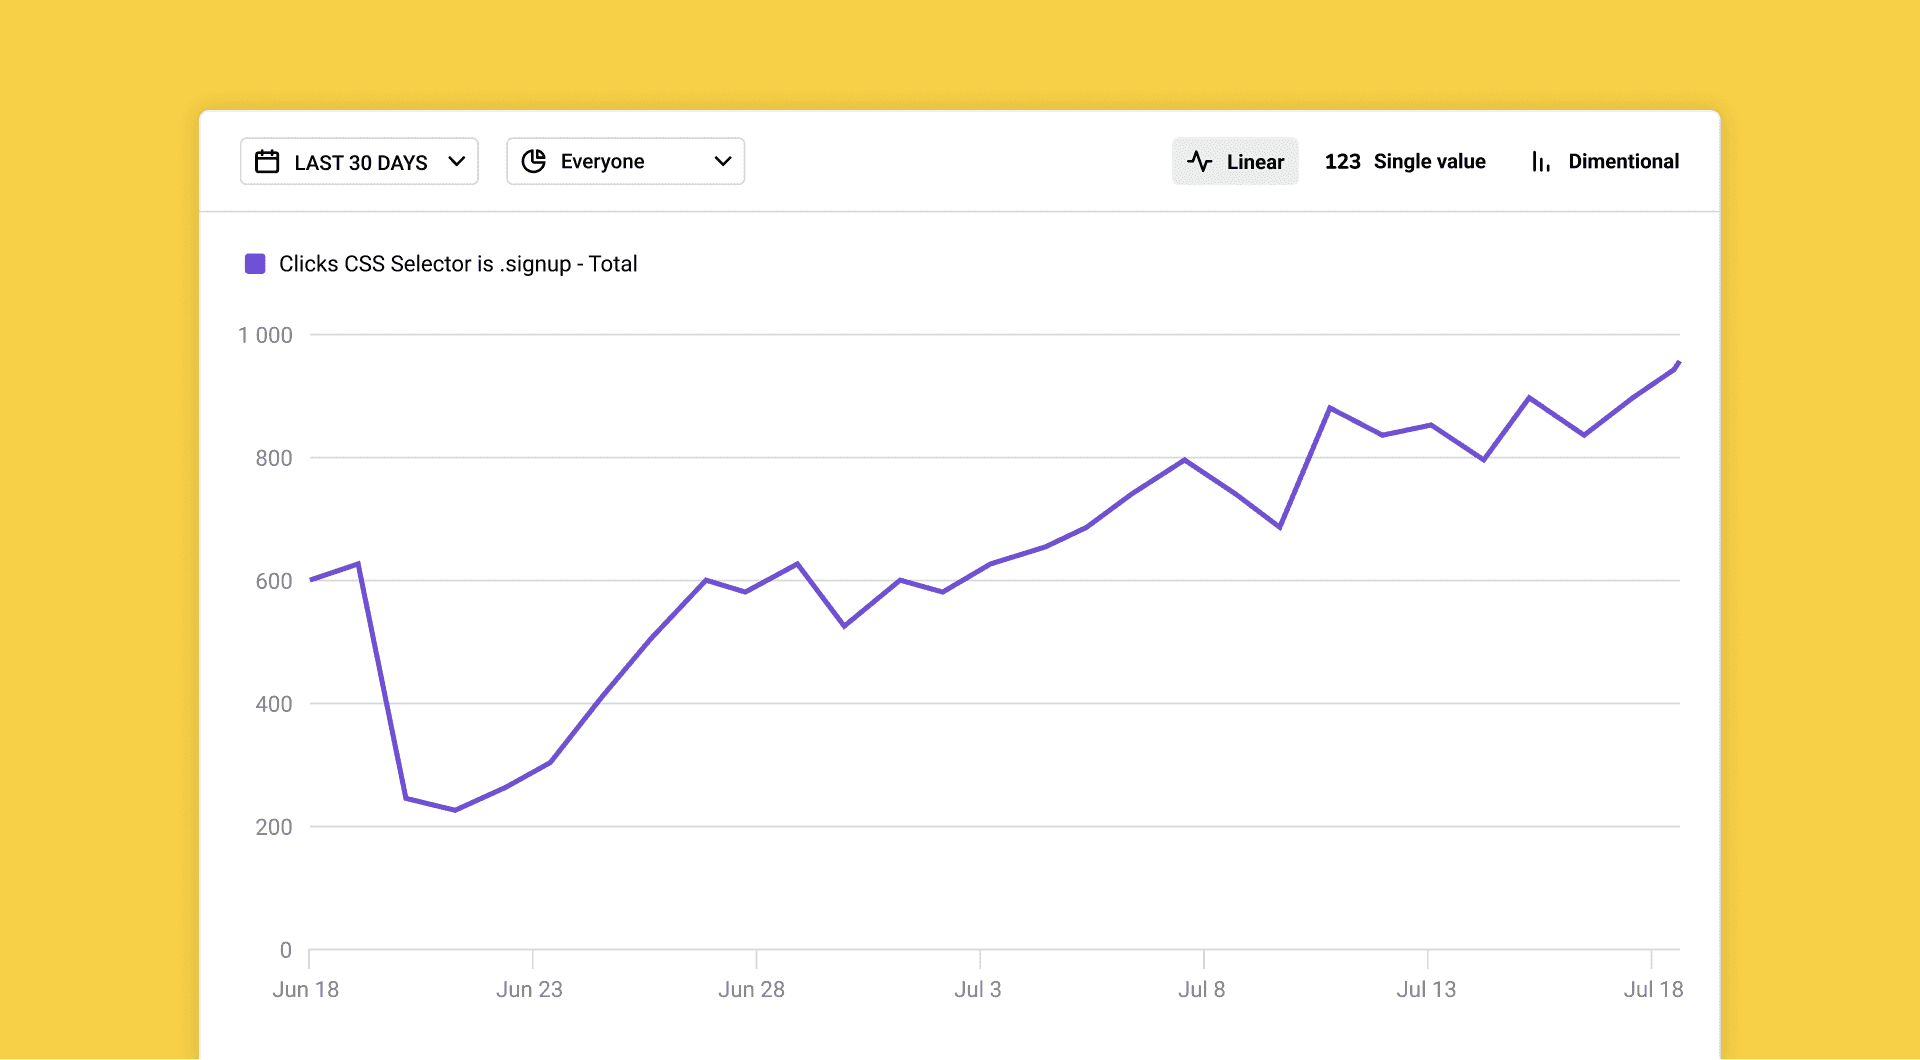Select the Dimentional view tab

pos(1605,162)
